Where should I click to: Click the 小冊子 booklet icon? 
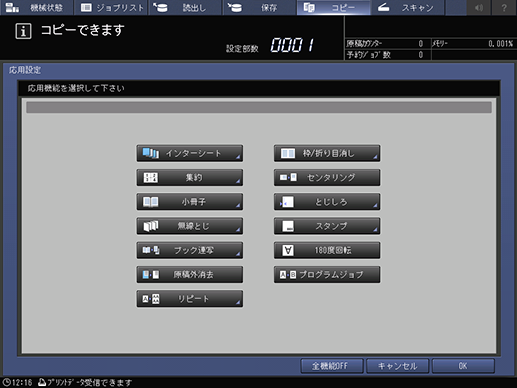pos(151,202)
